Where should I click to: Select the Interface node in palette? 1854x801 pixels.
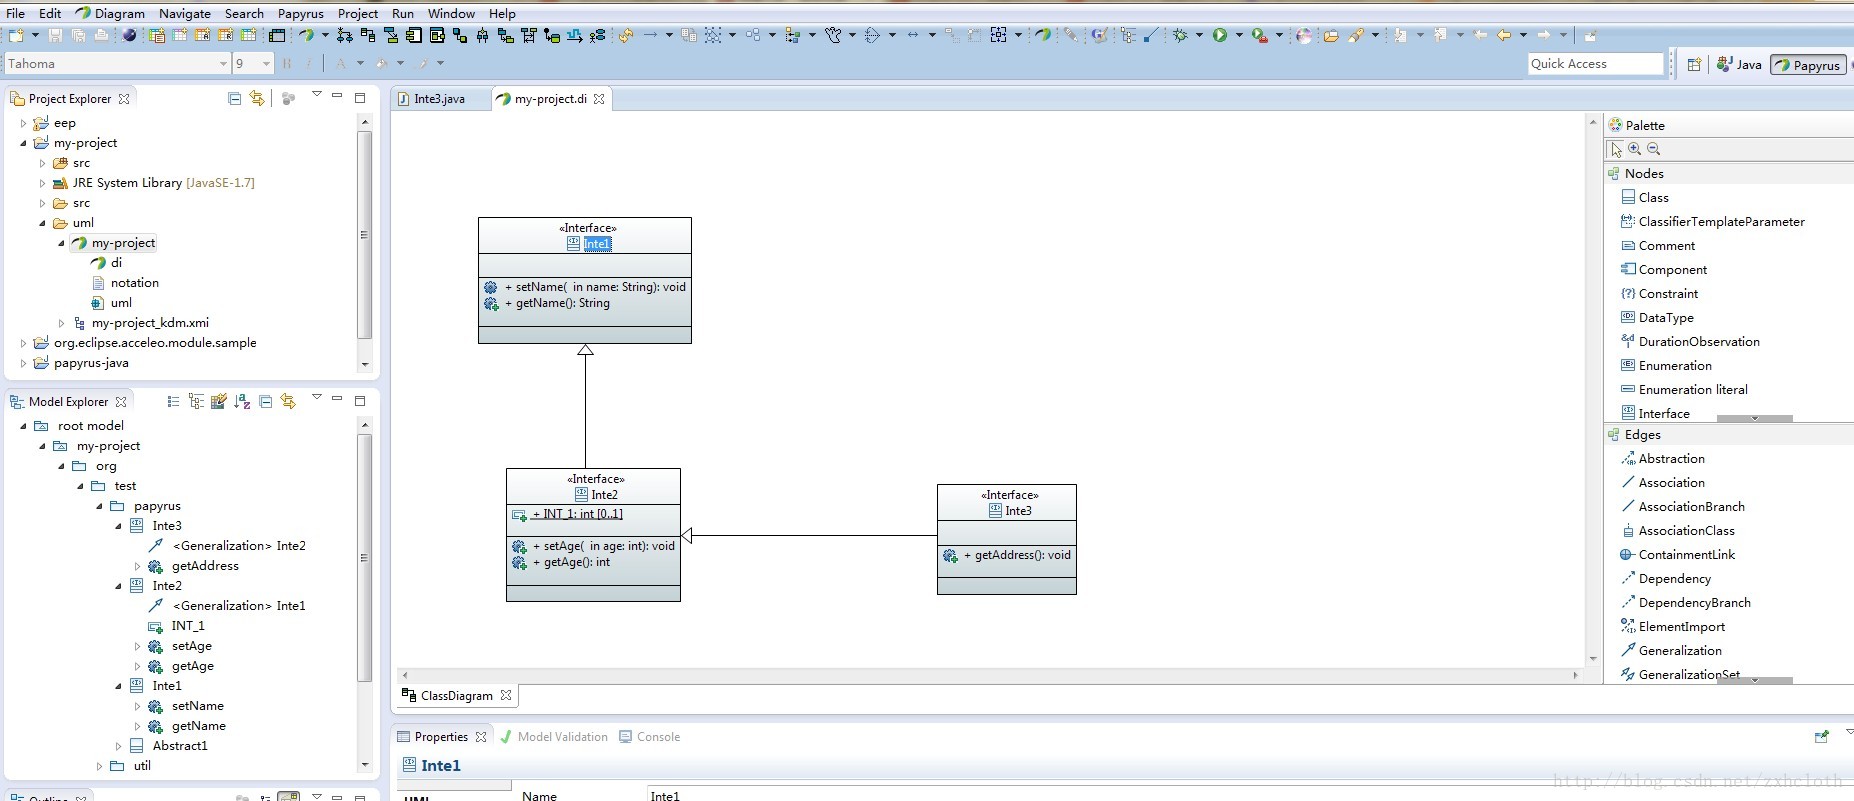1656,414
